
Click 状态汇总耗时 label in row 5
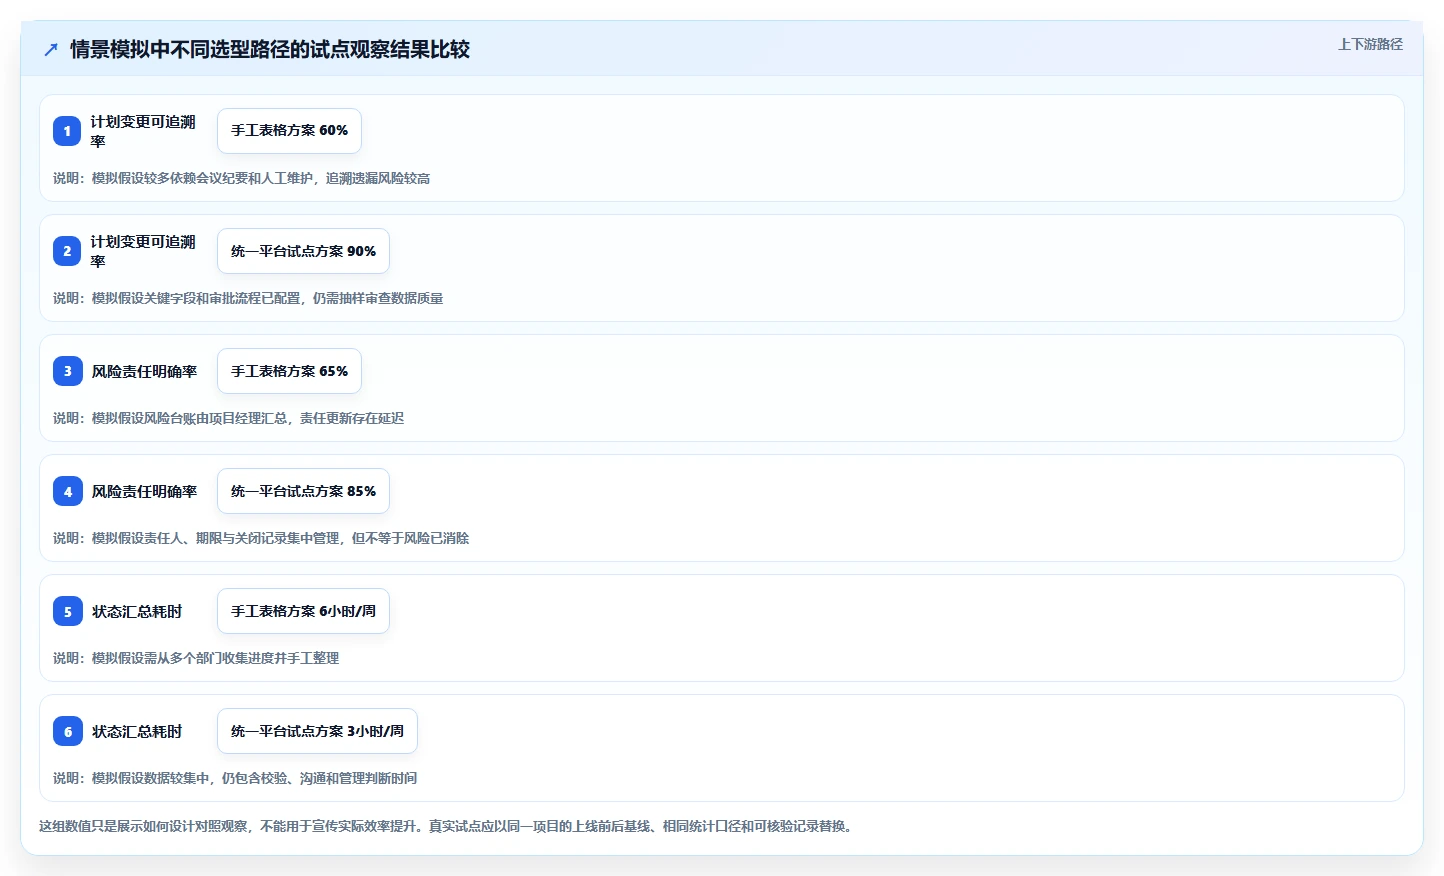coord(137,611)
